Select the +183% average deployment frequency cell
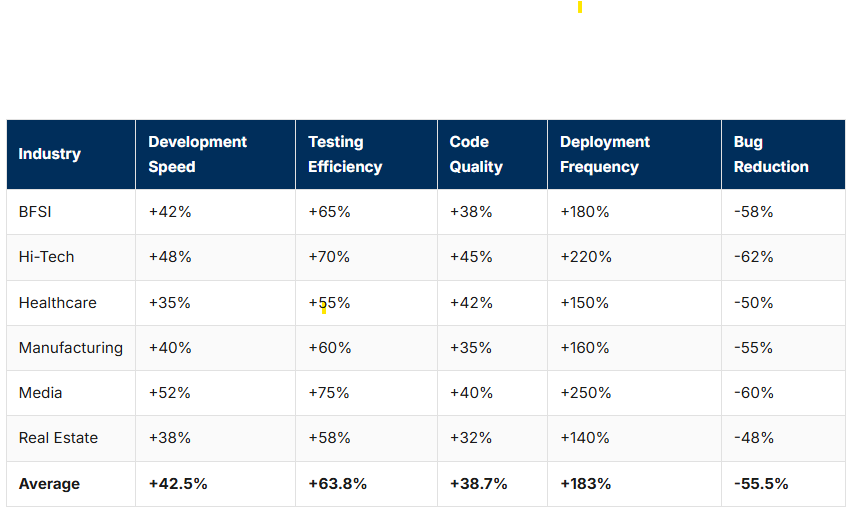854x514 pixels. 585,484
